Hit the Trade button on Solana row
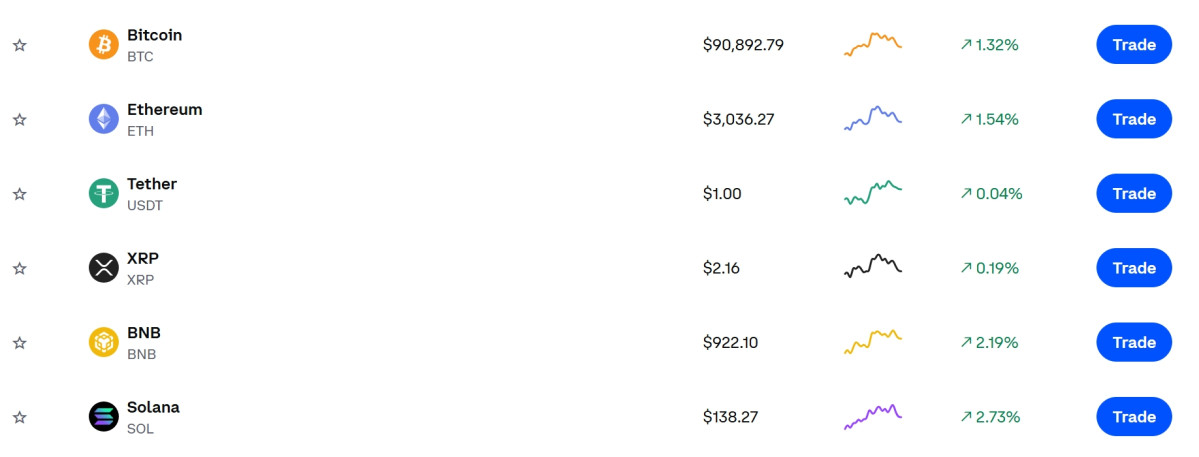Image resolution: width=1199 pixels, height=457 pixels. (x=1133, y=417)
